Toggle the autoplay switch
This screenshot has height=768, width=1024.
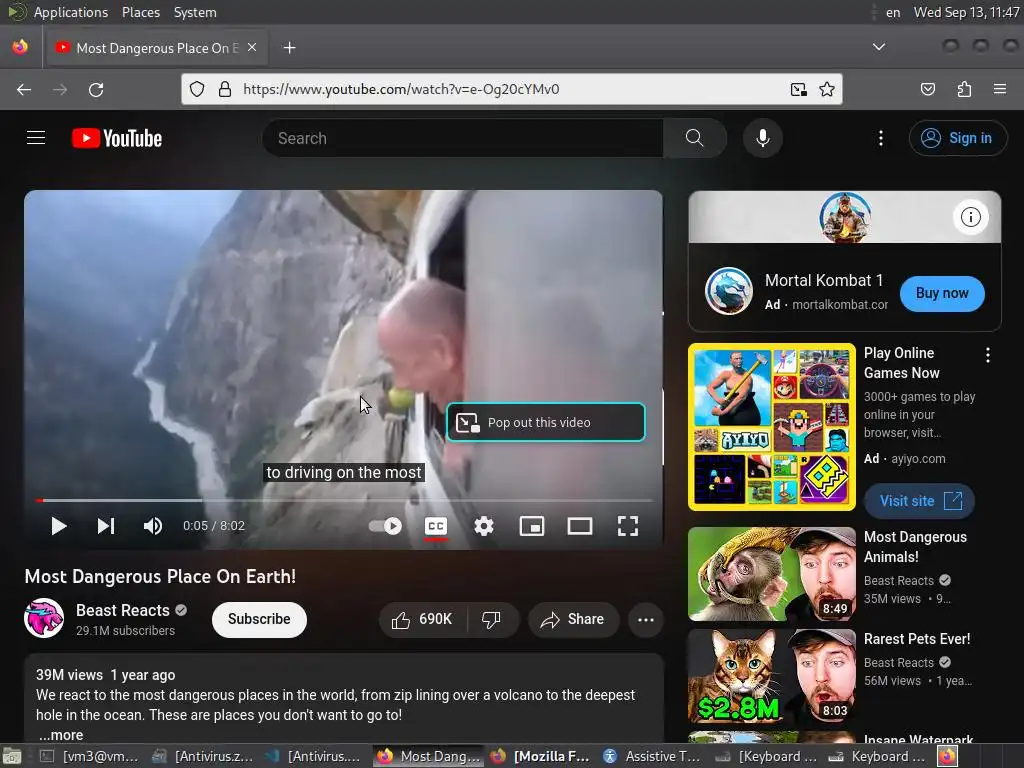(x=385, y=526)
